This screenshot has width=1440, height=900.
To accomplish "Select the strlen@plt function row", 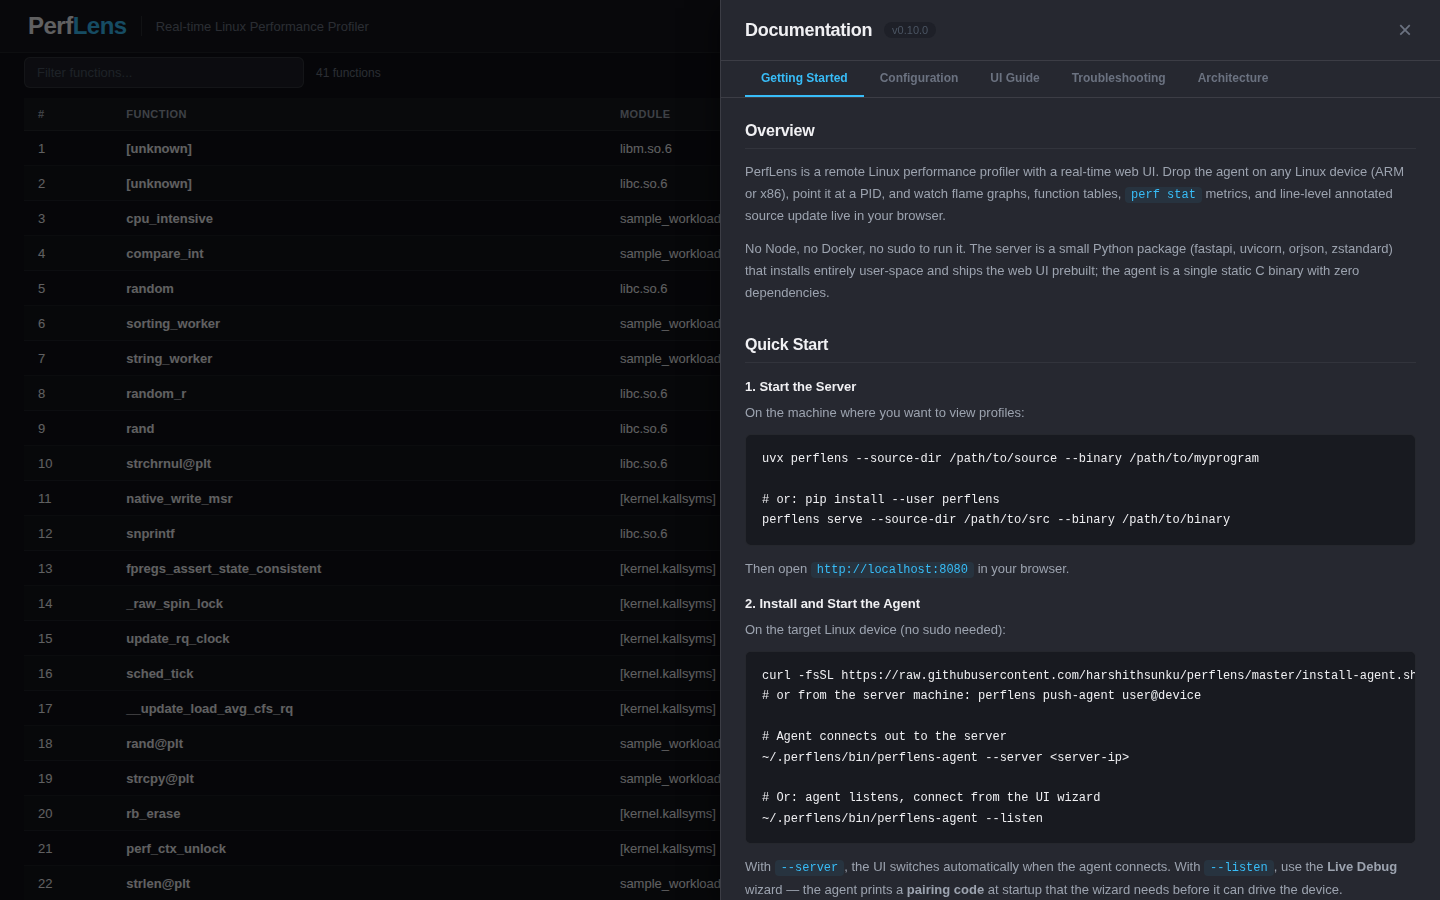I will pos(372,884).
